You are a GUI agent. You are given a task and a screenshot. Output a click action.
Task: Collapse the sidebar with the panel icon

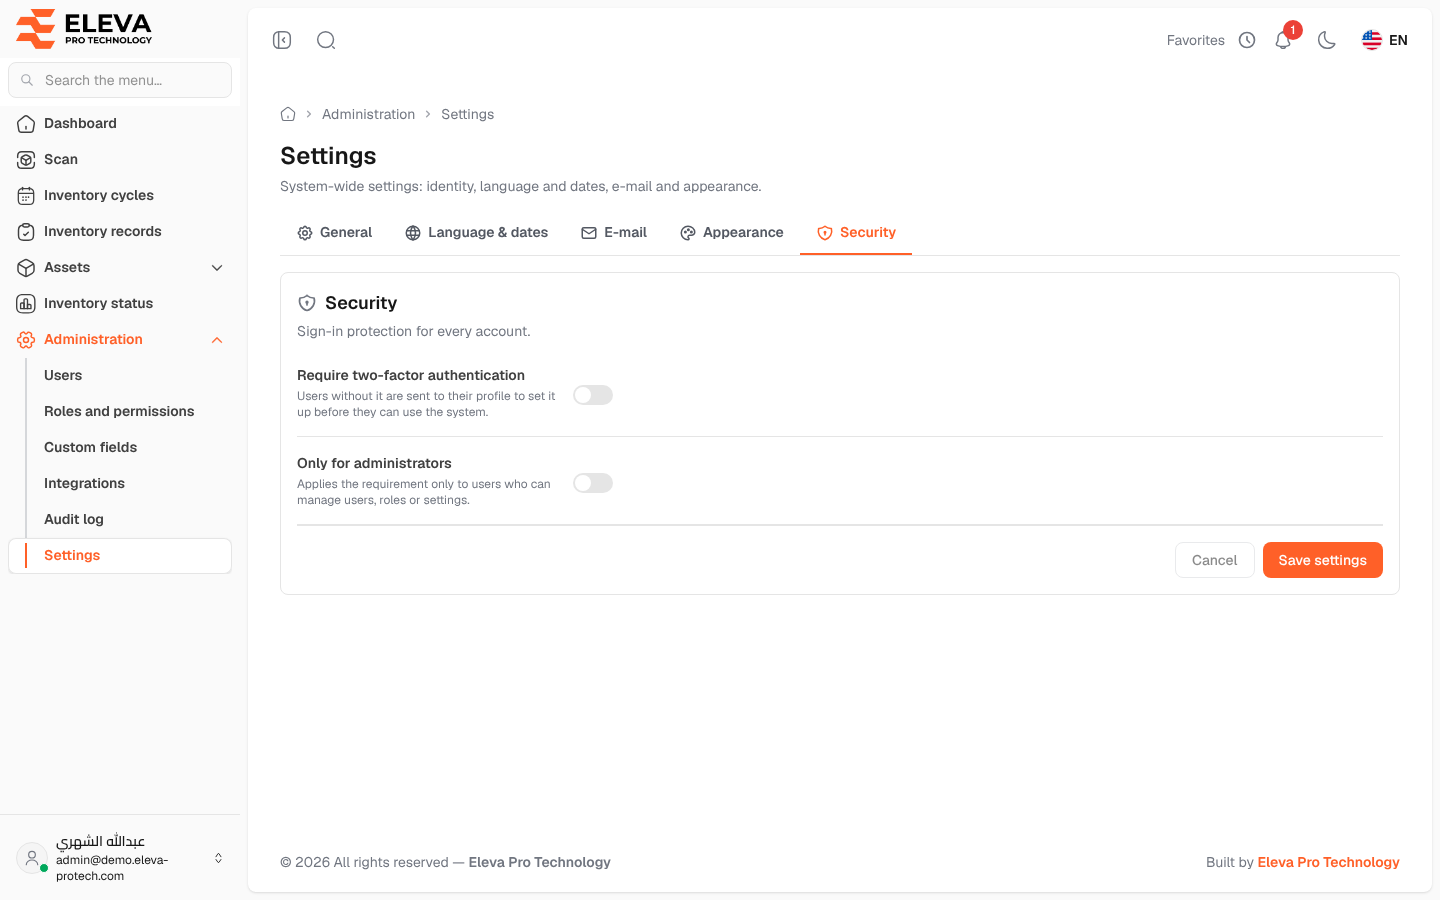click(x=282, y=40)
